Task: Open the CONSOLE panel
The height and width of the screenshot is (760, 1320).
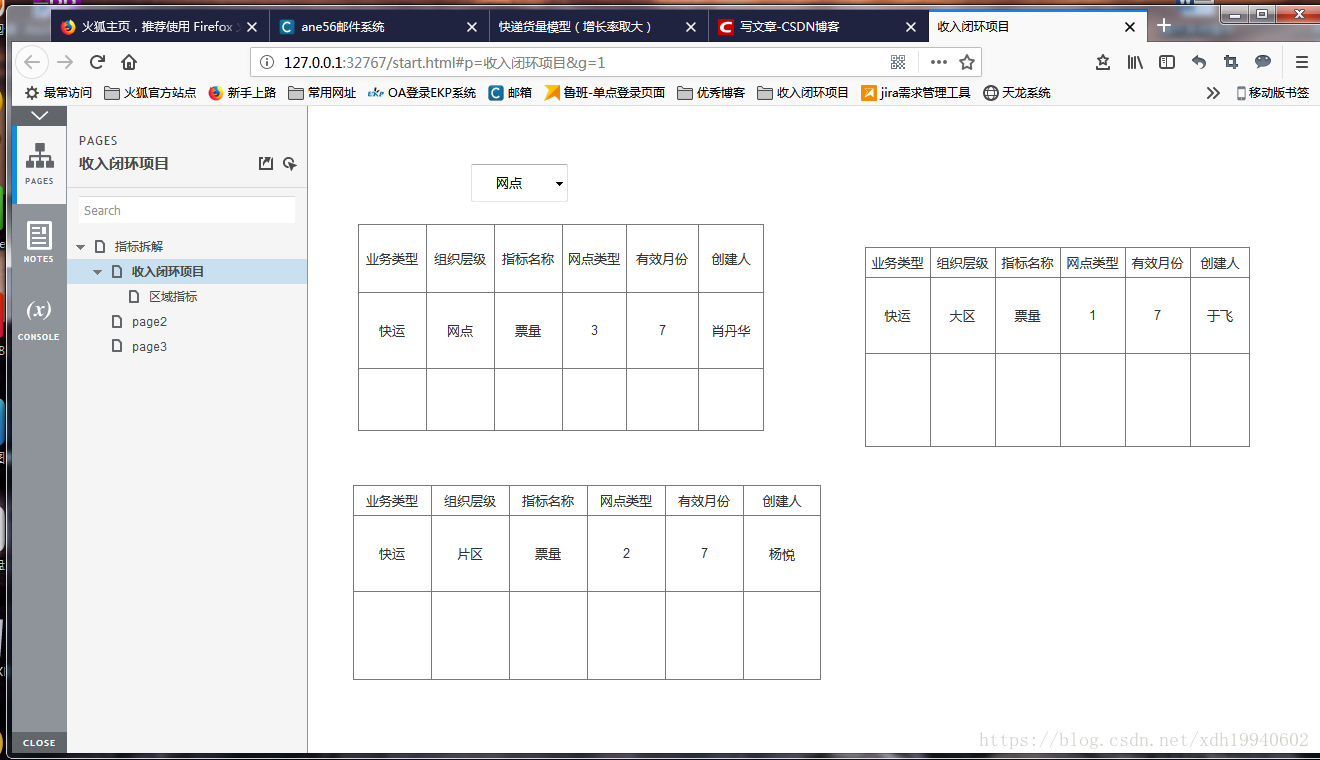Action: 39,320
